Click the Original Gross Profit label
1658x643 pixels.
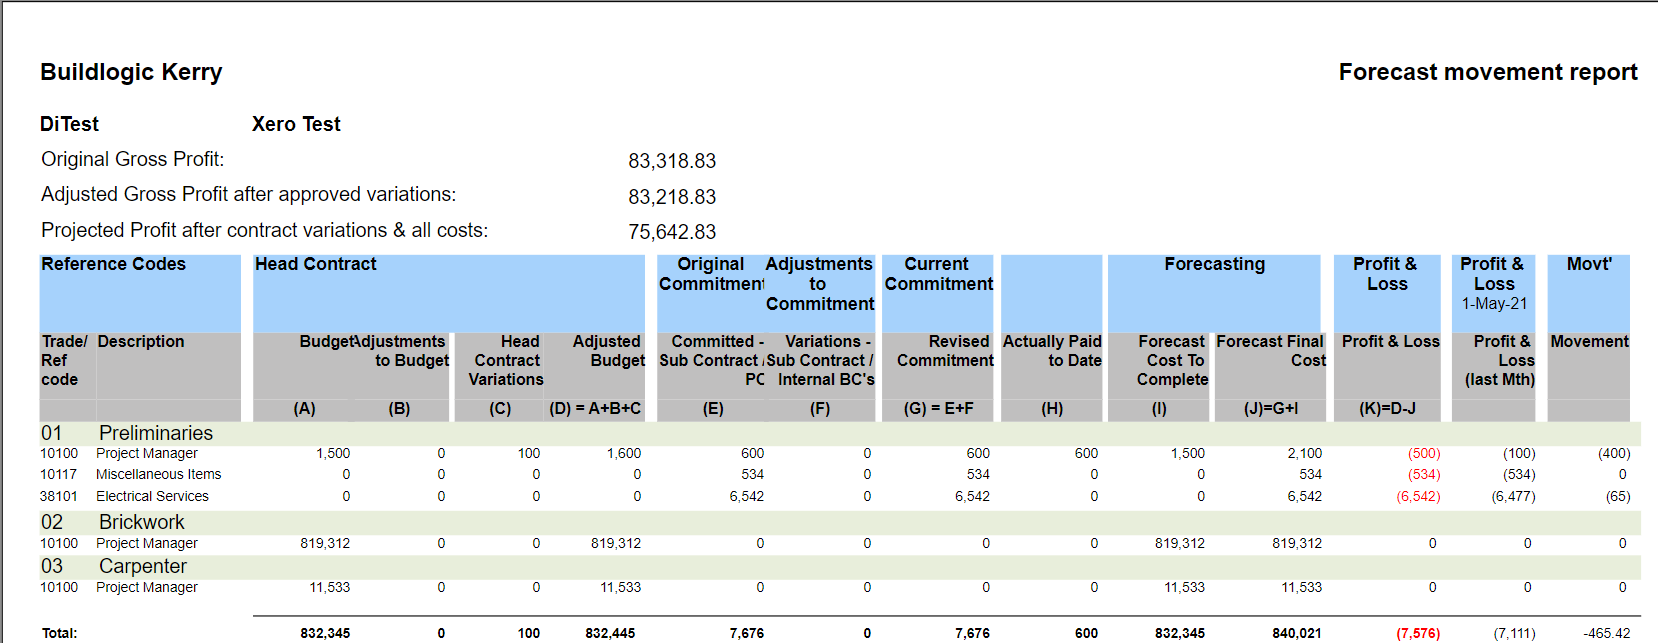tap(133, 159)
